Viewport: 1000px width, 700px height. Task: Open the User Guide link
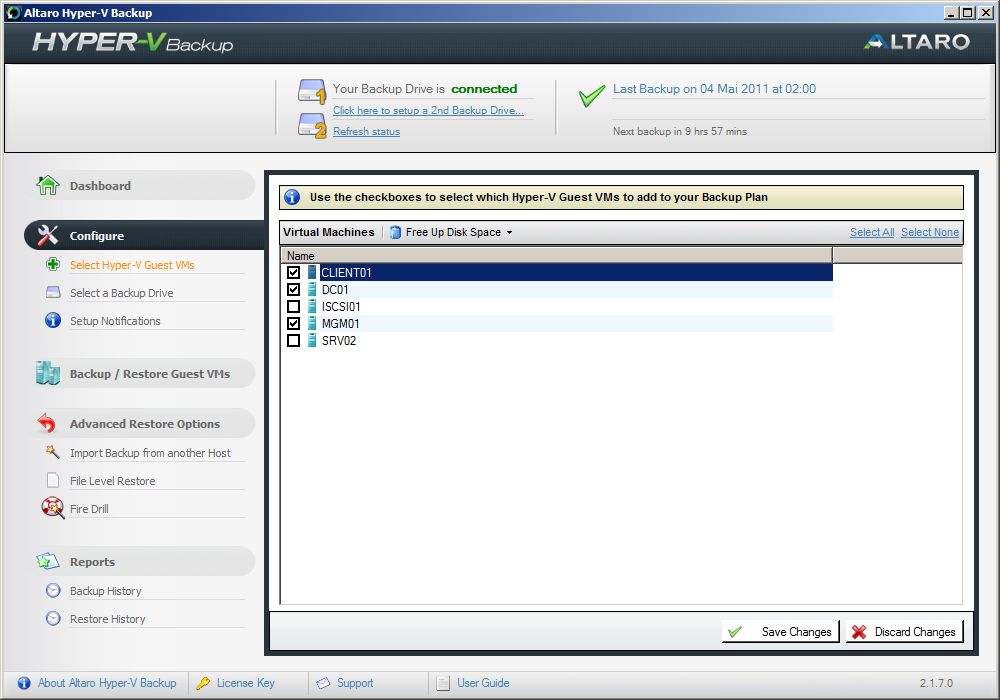483,683
